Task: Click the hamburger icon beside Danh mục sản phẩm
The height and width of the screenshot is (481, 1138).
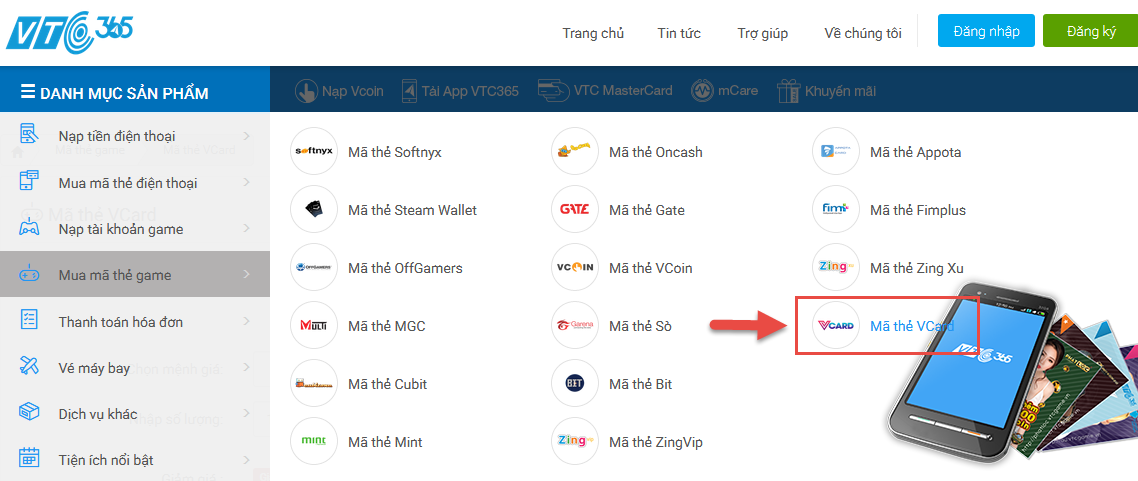Action: (28, 92)
